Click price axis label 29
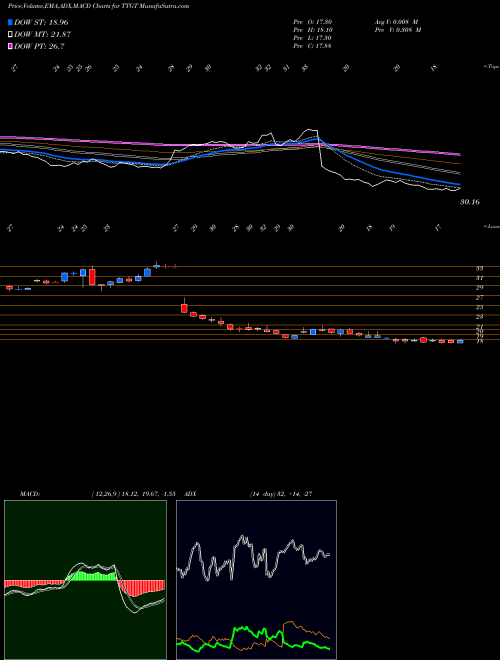This screenshot has width=500, height=660. (479, 287)
